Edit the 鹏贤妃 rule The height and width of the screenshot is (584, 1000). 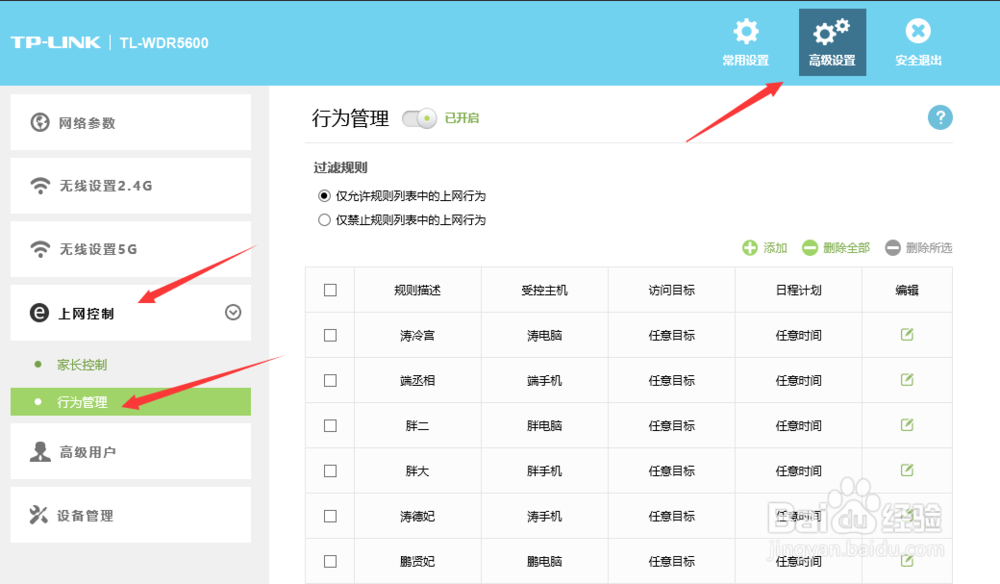(907, 561)
